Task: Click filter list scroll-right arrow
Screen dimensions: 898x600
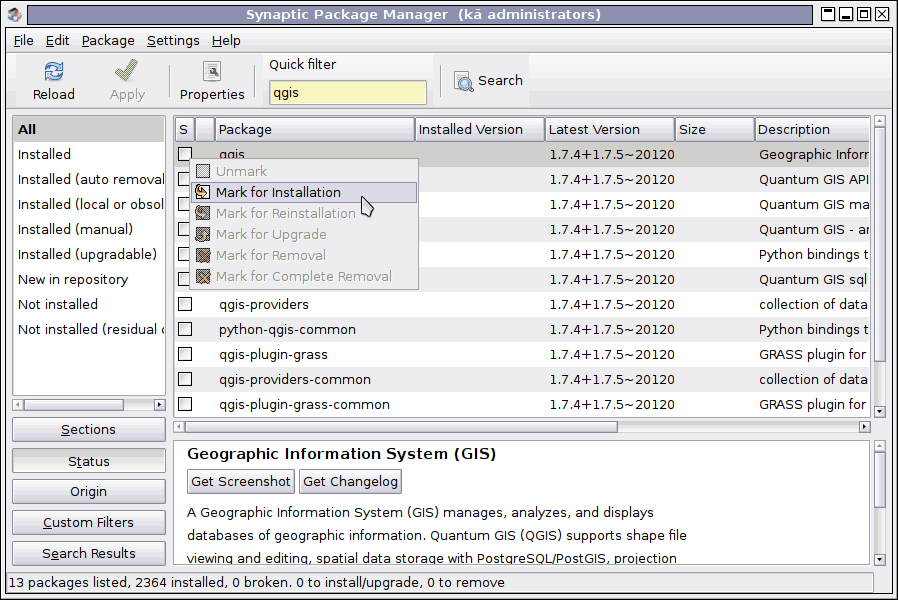Action: 159,405
